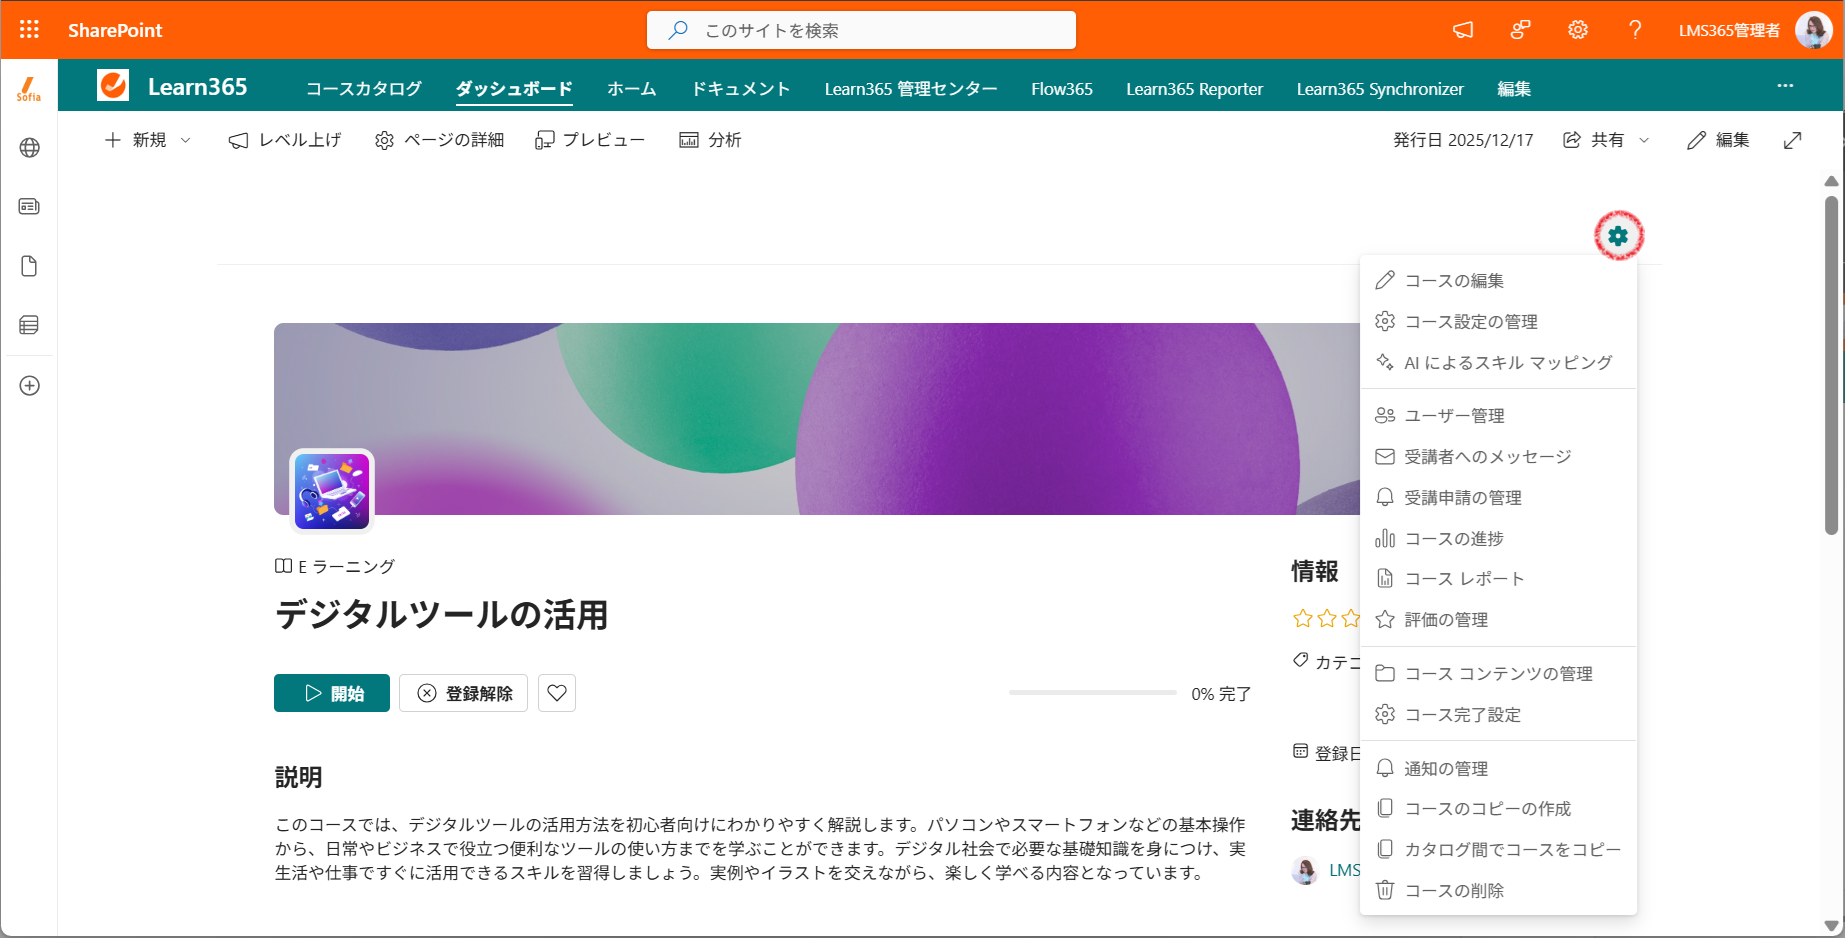Screen dimensions: 1845x938
Task: Open ユーザー管理 from the menu
Action: (1498, 416)
